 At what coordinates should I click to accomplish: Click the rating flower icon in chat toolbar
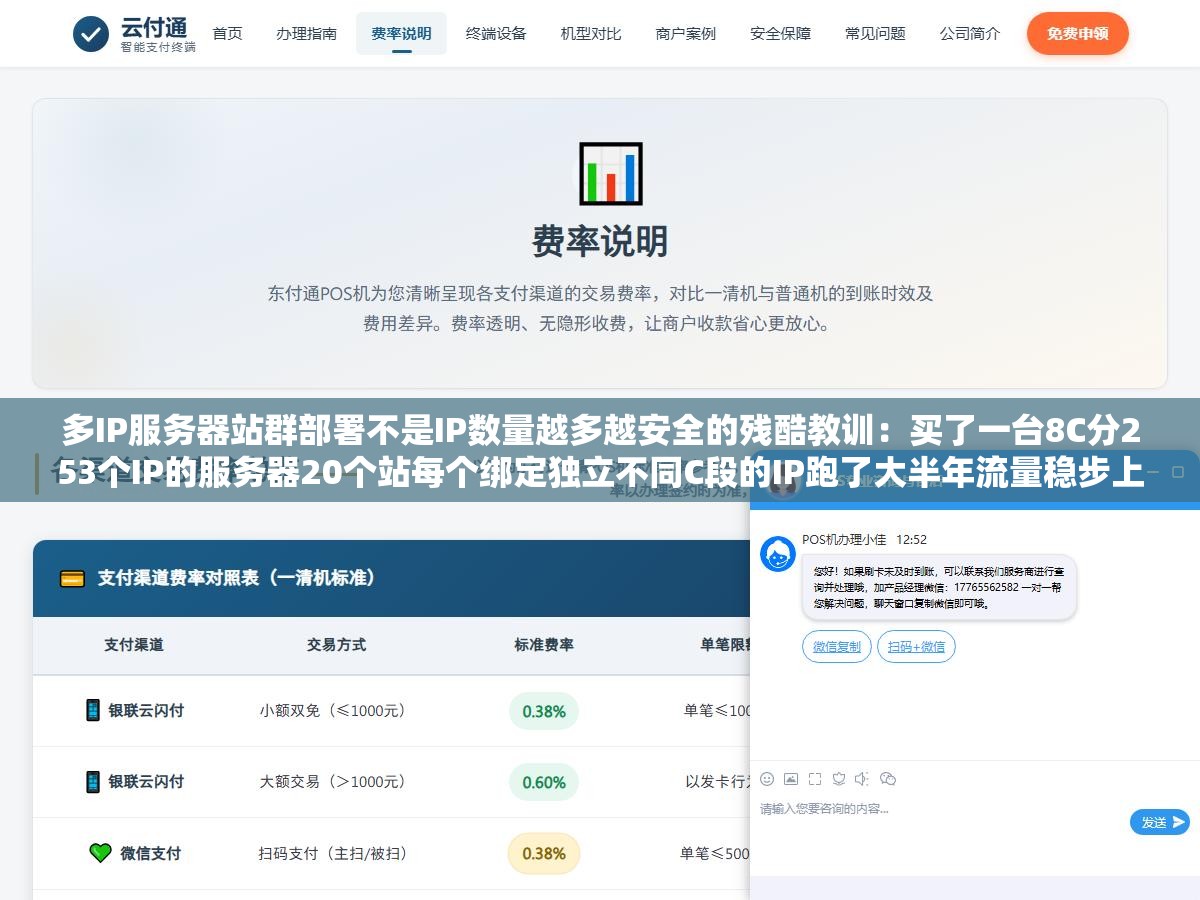839,778
